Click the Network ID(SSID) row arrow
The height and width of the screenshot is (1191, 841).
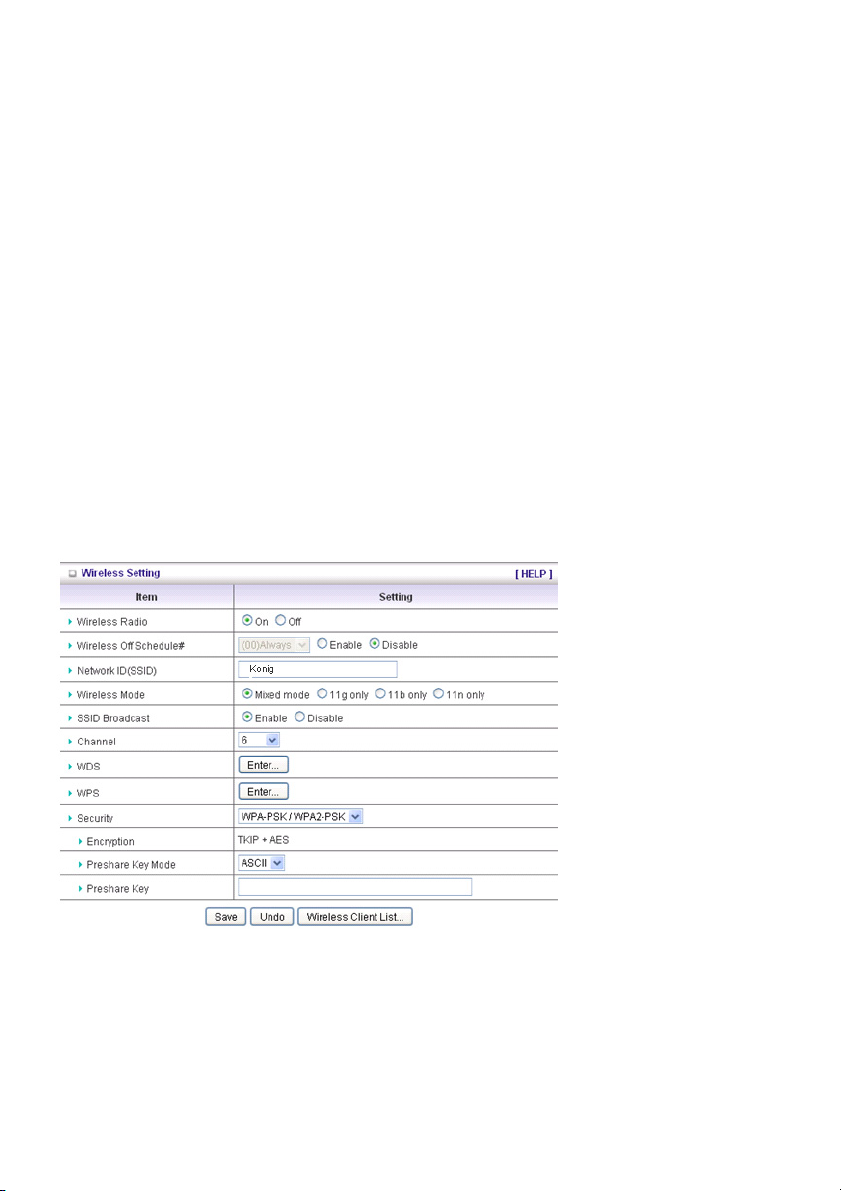(x=71, y=671)
